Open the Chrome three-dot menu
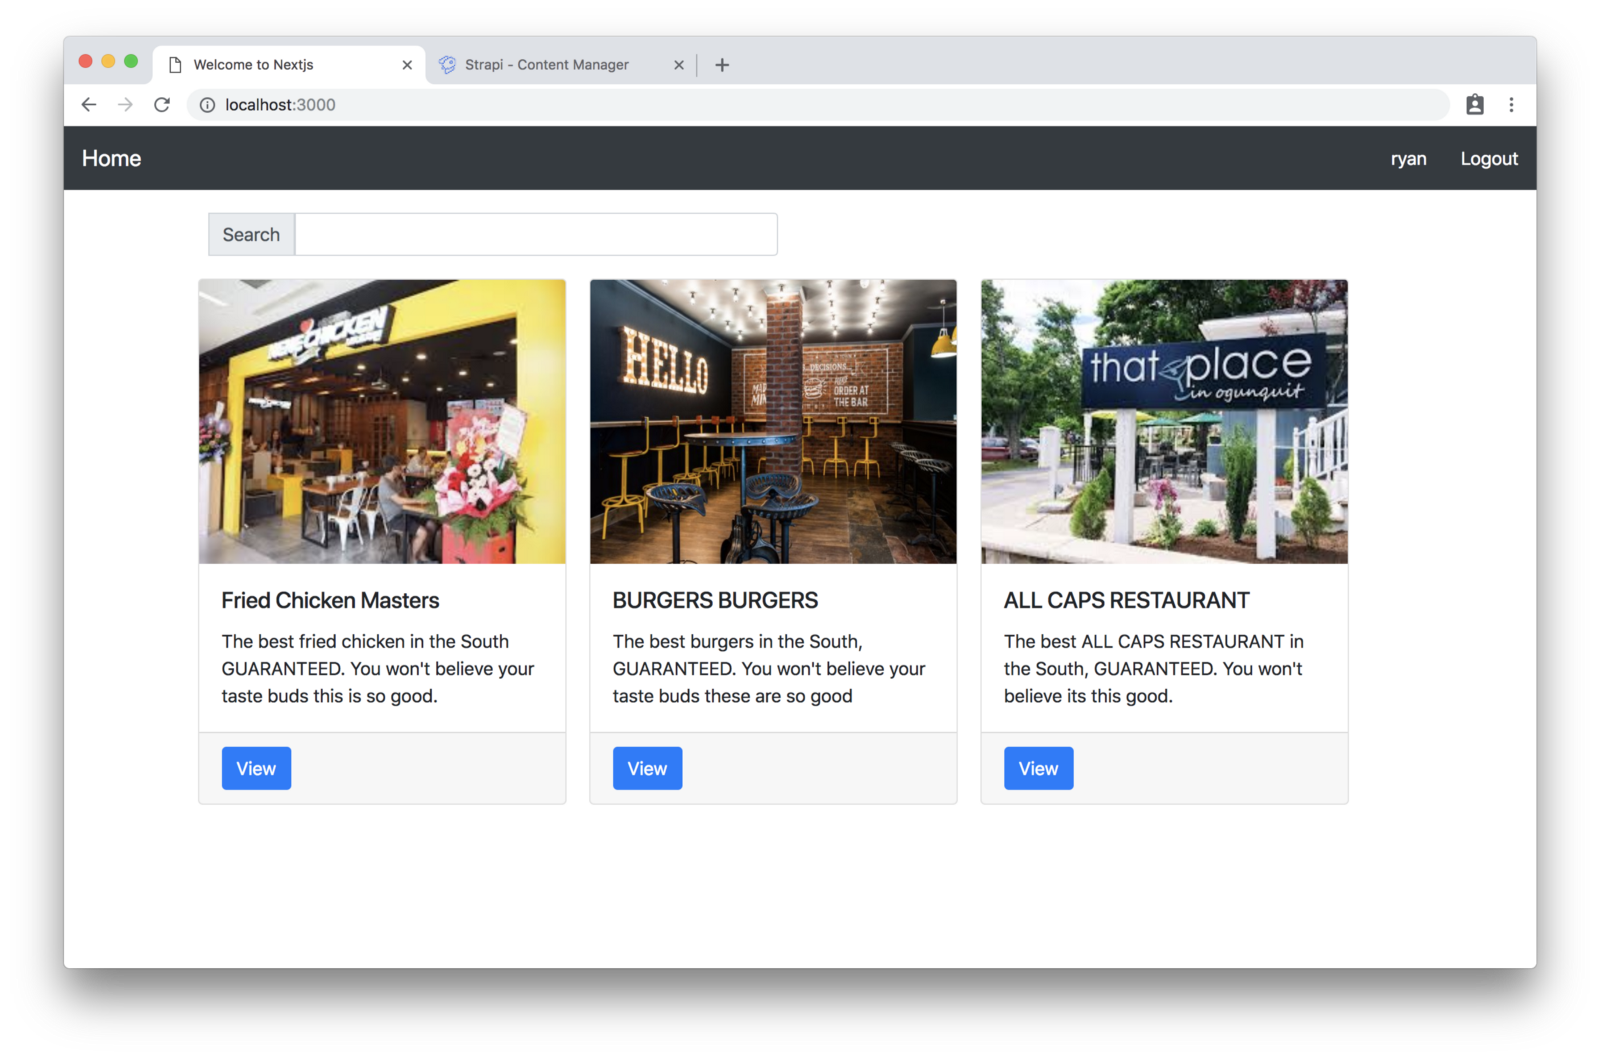 1511,105
